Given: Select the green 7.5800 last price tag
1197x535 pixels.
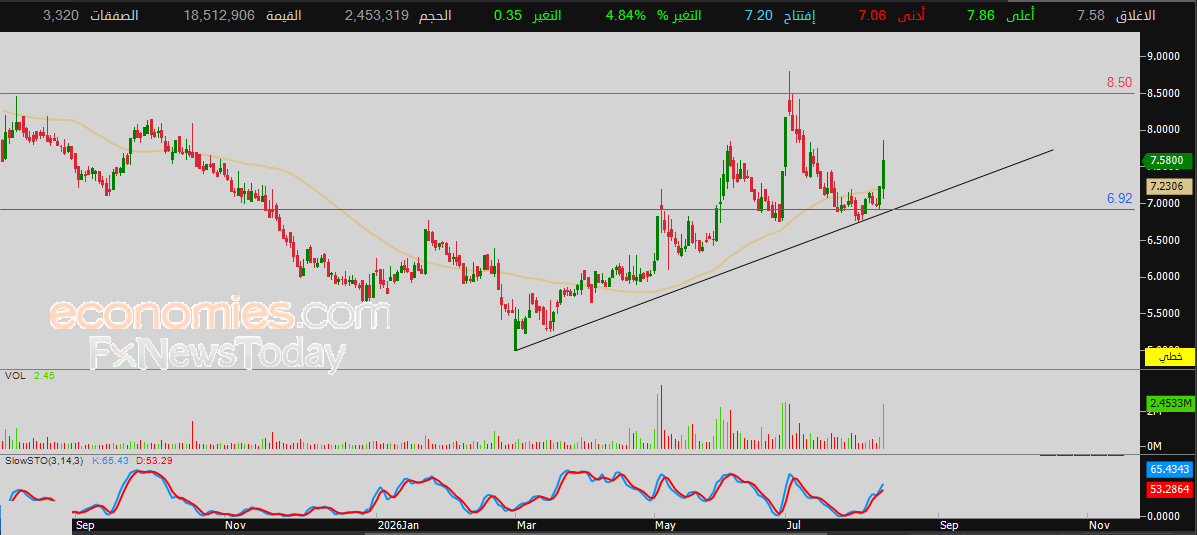Looking at the screenshot, I should pos(1170,160).
